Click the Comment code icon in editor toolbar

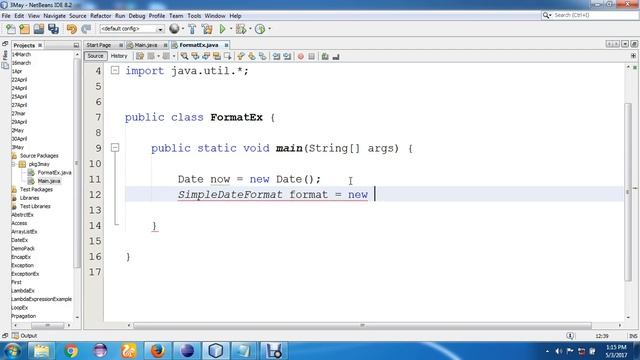pos(325,56)
